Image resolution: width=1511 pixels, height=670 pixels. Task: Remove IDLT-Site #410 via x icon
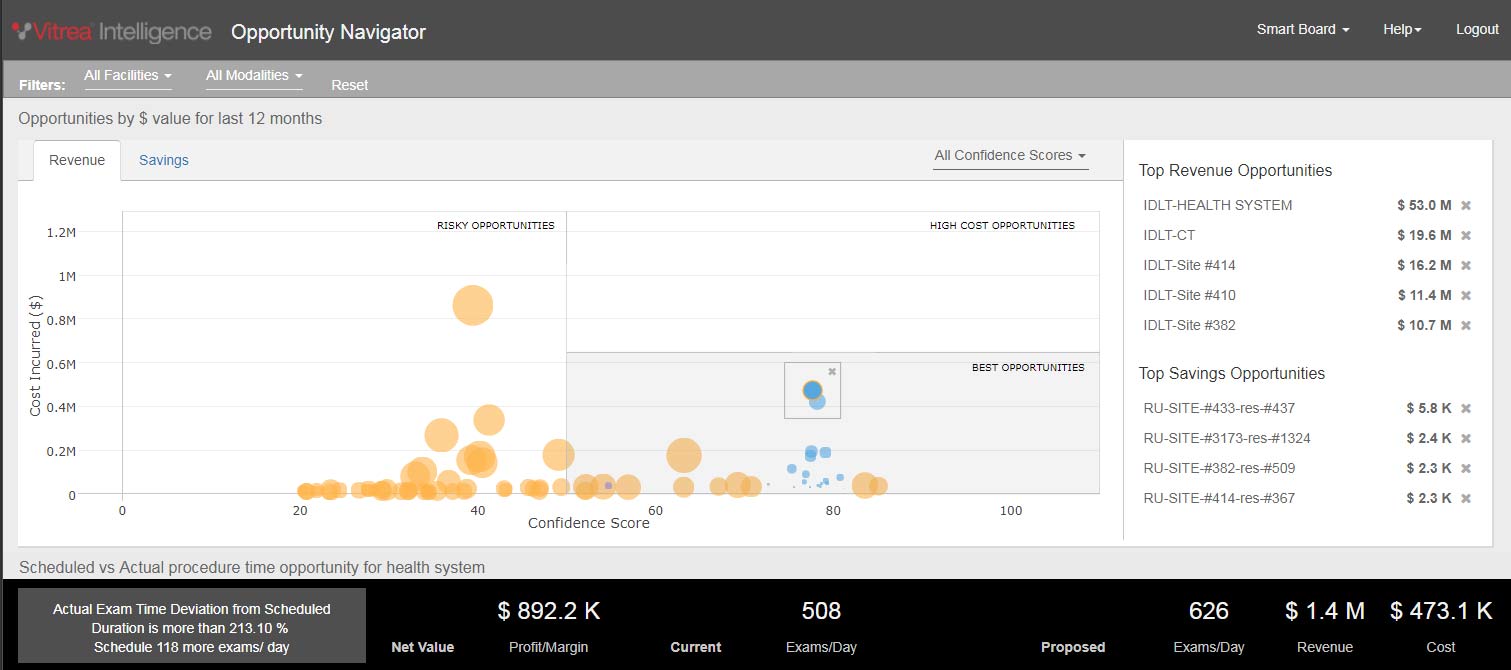pos(1466,296)
